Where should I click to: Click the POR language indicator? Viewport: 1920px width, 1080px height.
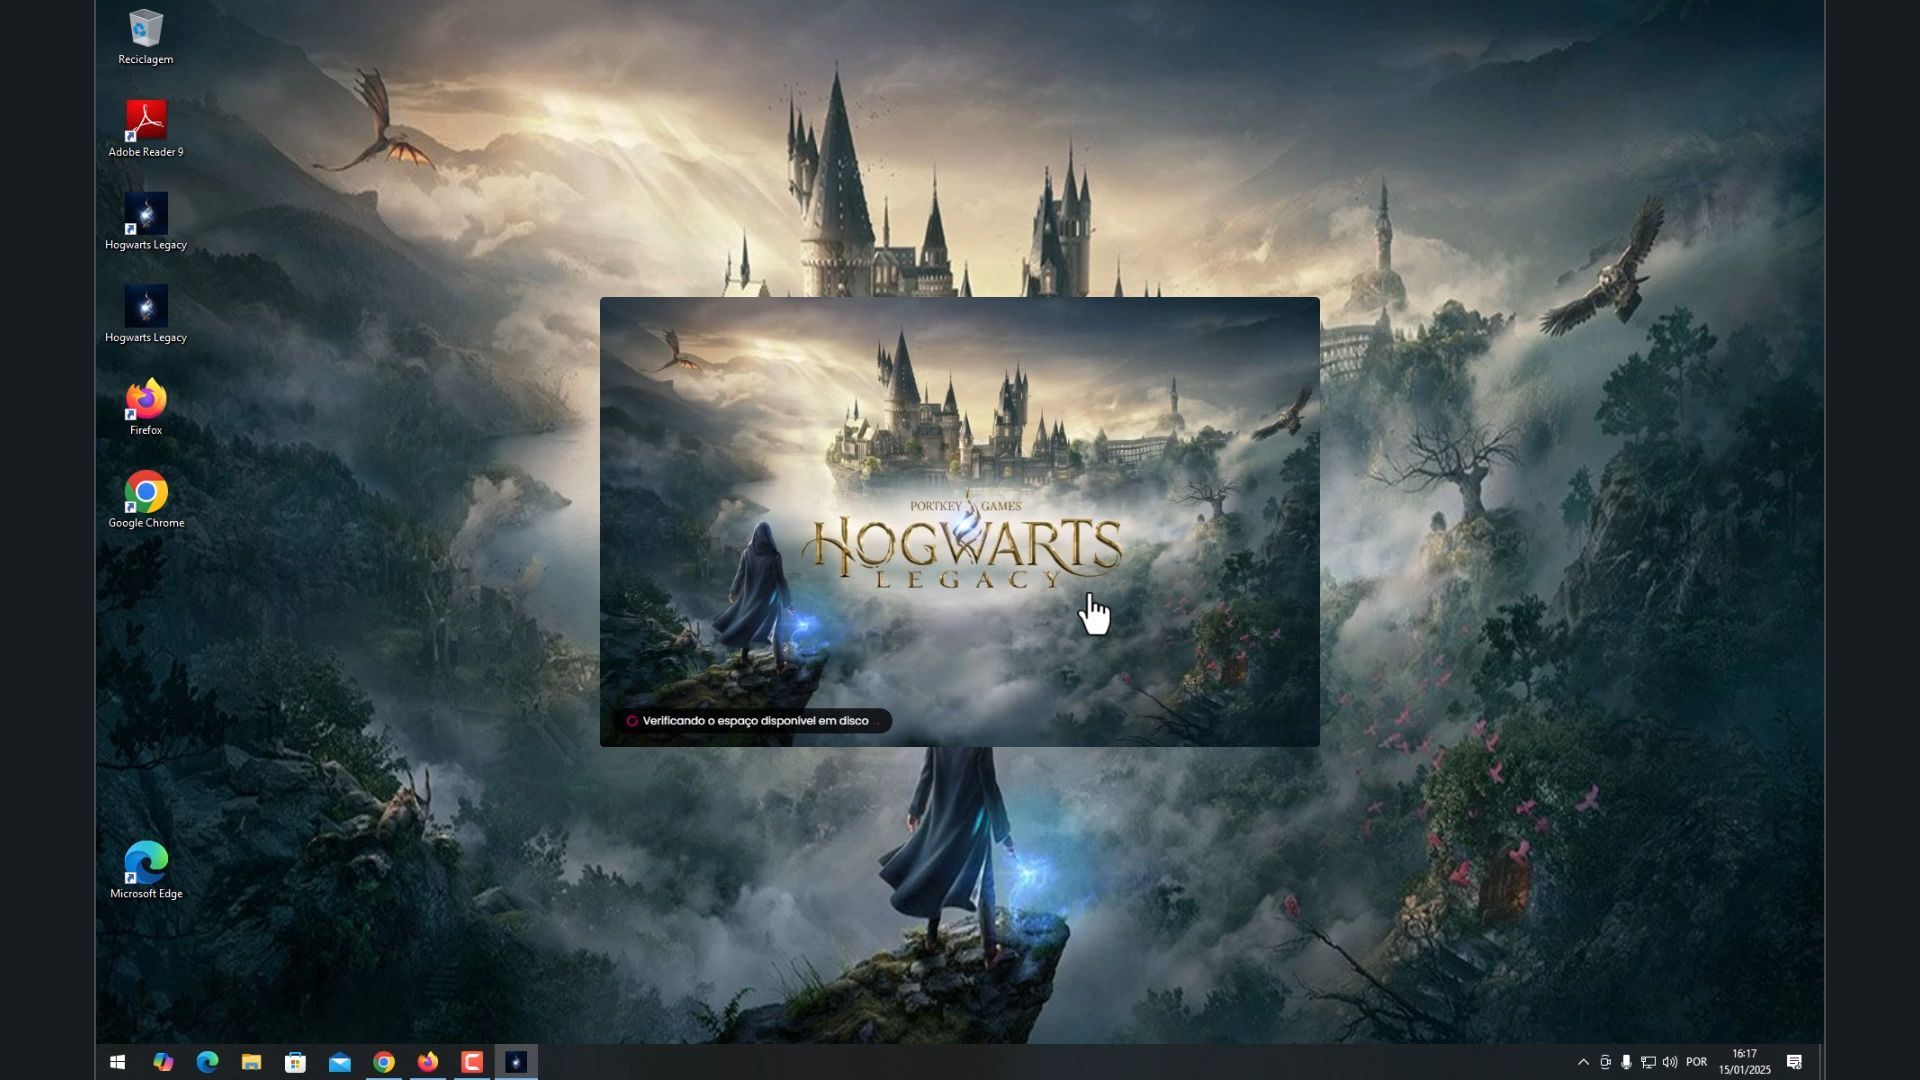tap(1697, 1062)
